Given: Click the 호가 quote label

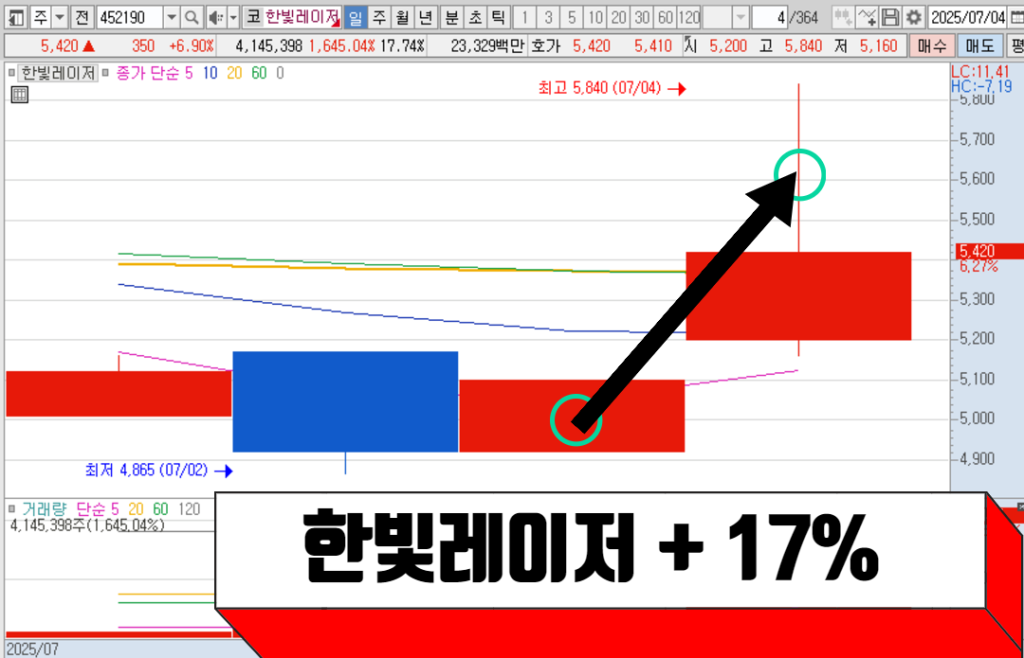Looking at the screenshot, I should tap(546, 46).
